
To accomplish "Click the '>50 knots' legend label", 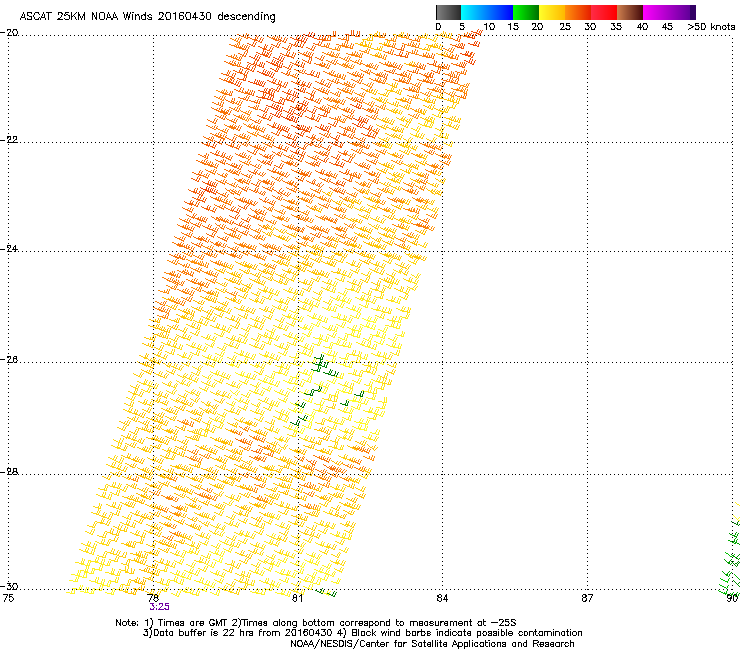I will click(711, 27).
